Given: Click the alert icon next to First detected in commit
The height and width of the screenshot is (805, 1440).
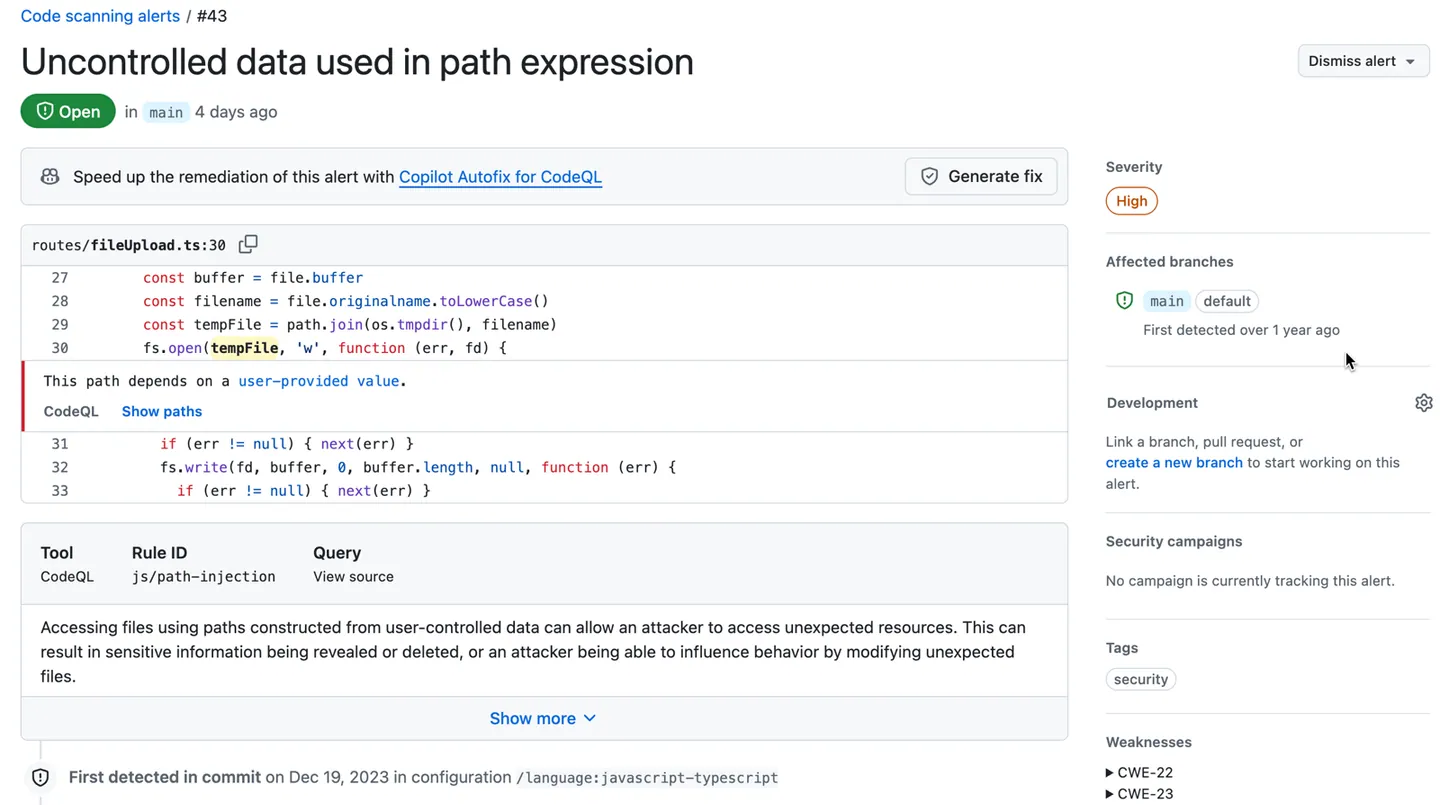Looking at the screenshot, I should coord(40,777).
